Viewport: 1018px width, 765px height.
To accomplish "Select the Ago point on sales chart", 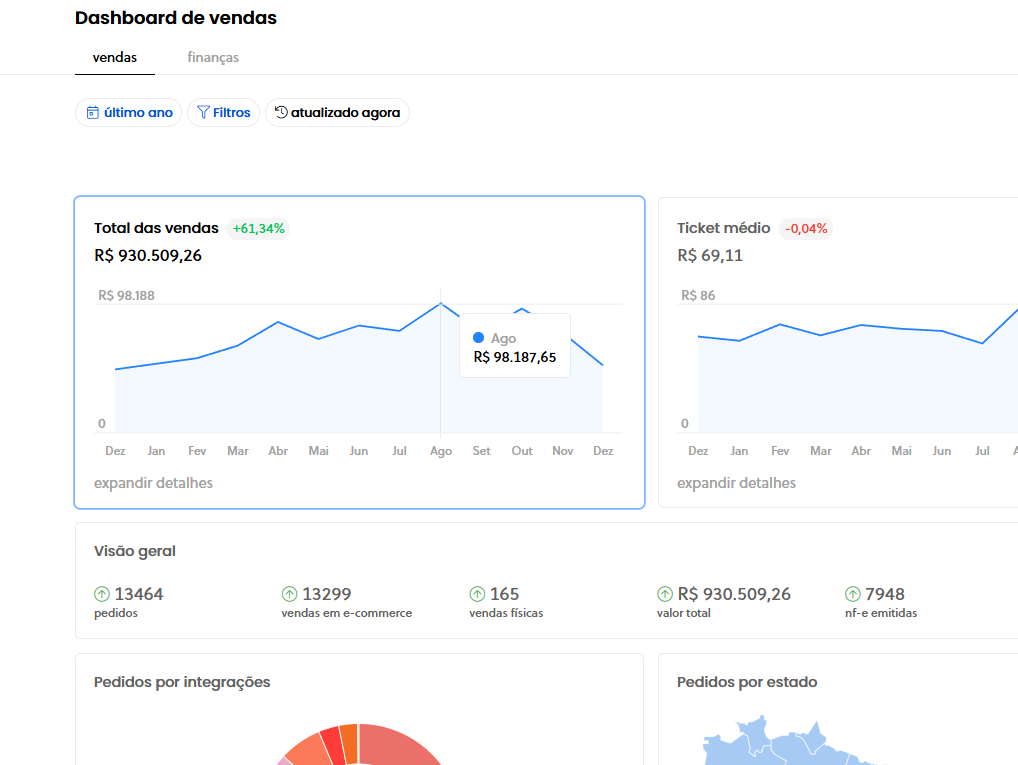I will [441, 303].
